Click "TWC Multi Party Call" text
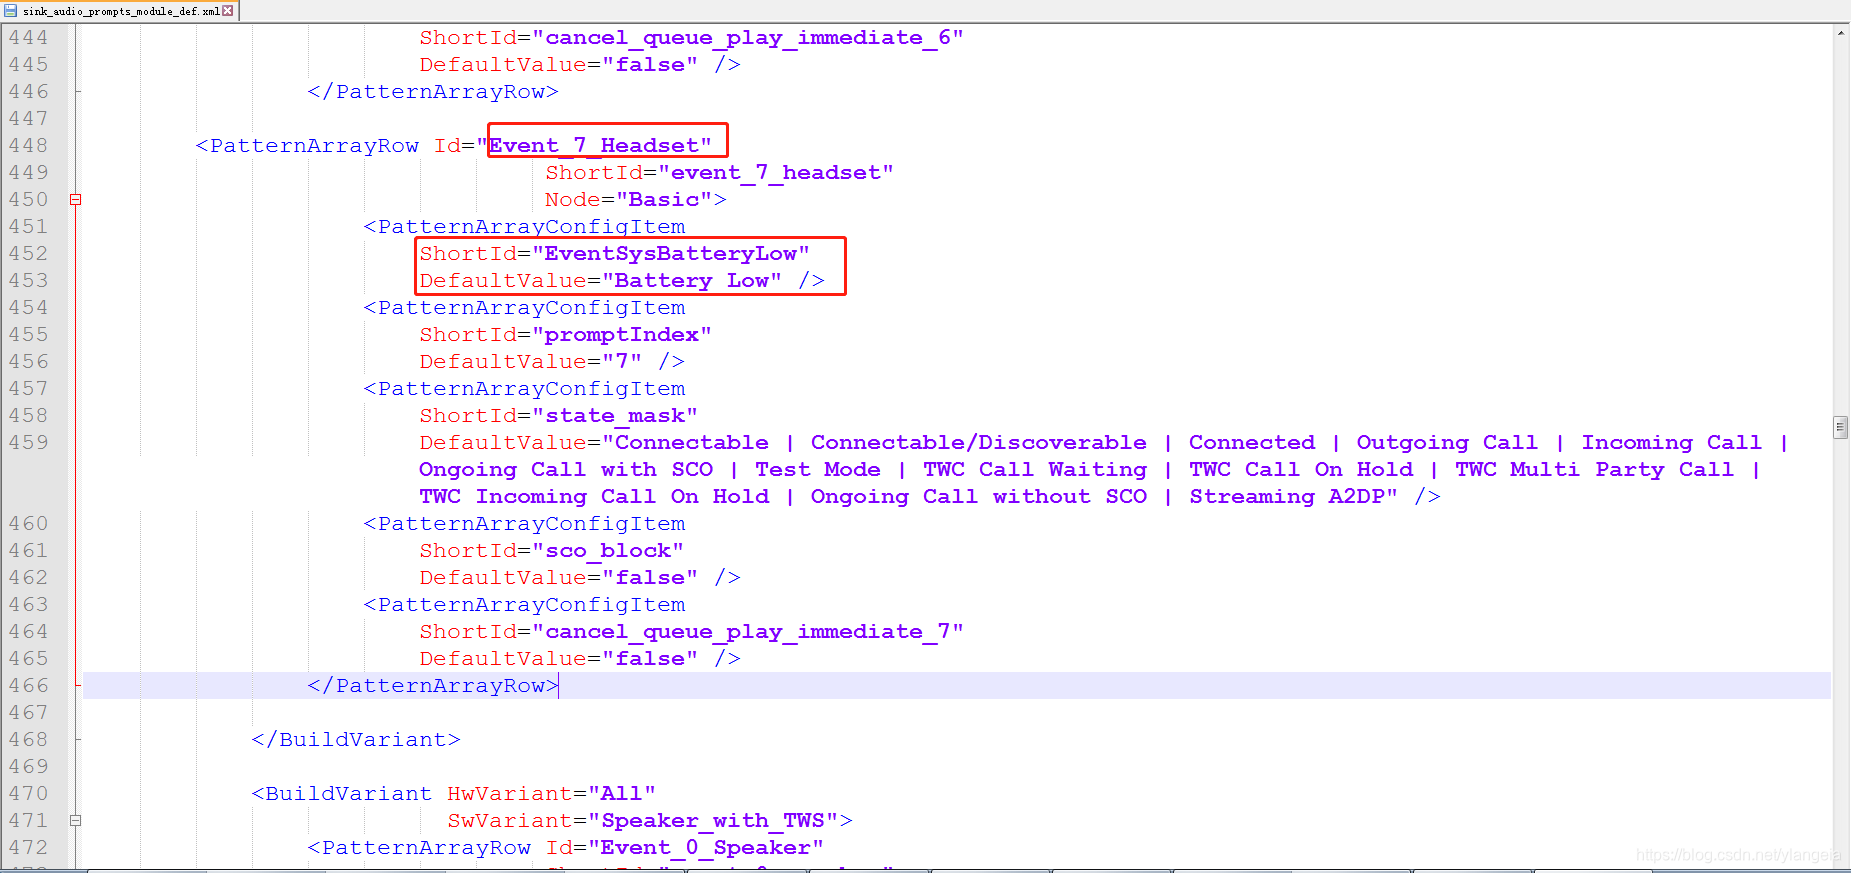Screen dimensions: 1851x873 point(1594,470)
